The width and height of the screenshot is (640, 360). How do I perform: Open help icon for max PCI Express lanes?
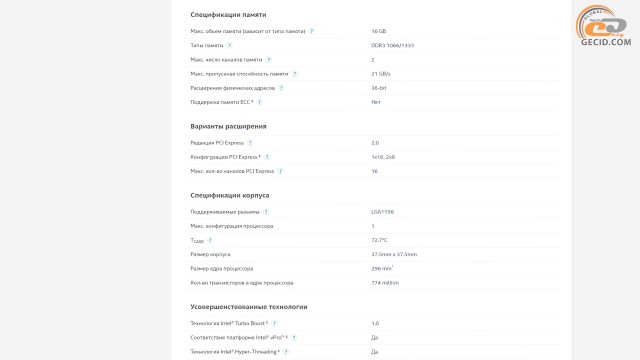click(280, 171)
